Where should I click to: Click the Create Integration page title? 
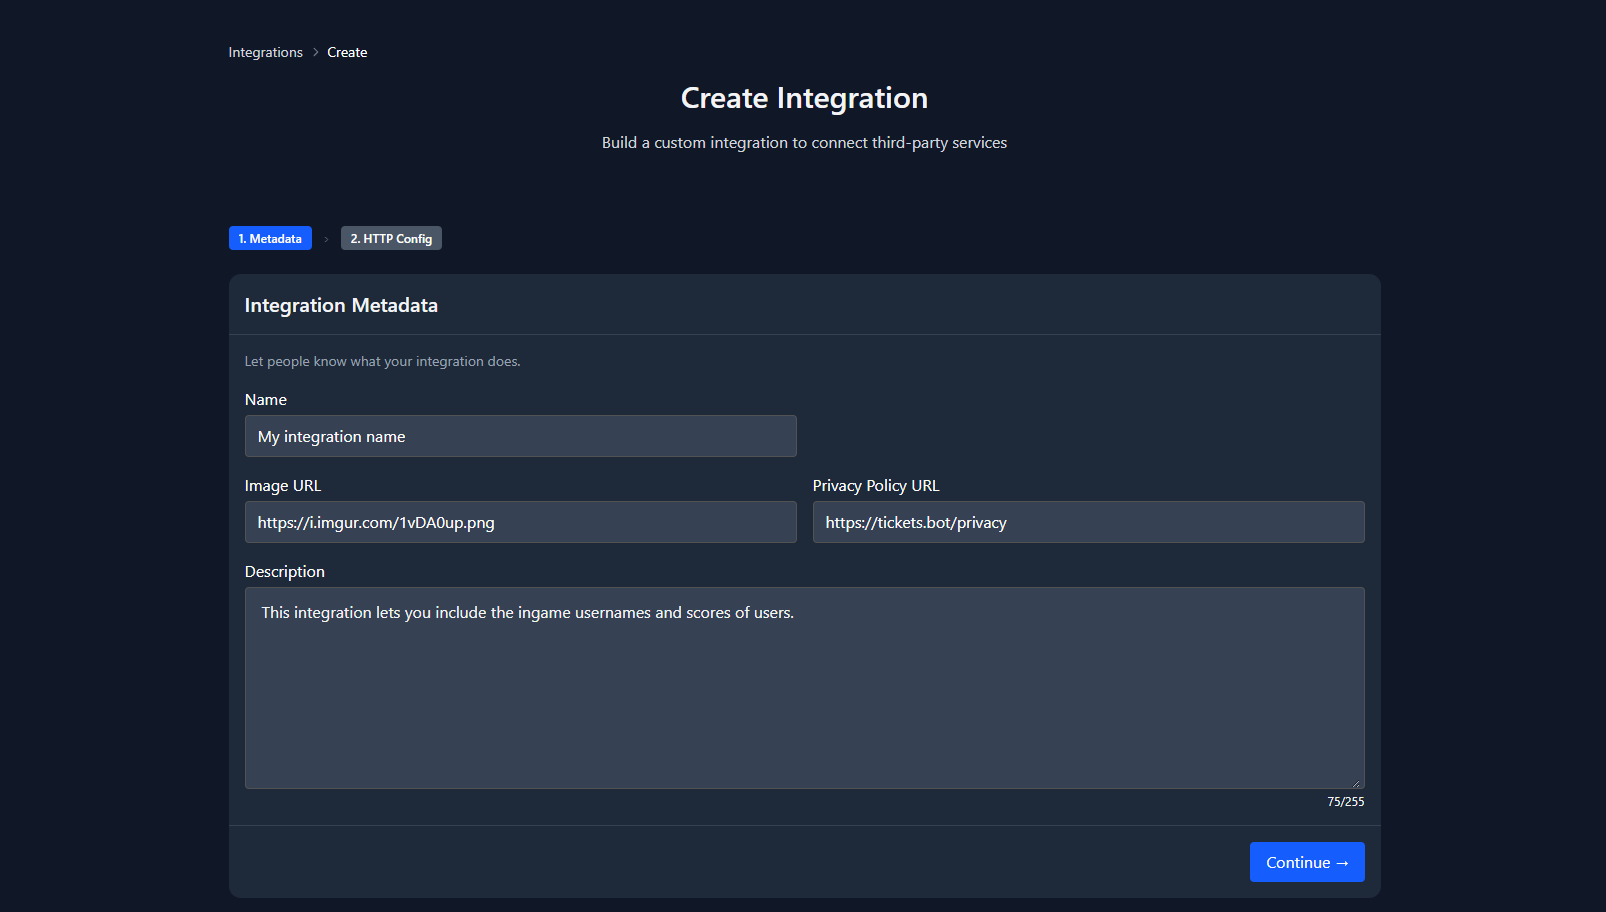click(804, 98)
